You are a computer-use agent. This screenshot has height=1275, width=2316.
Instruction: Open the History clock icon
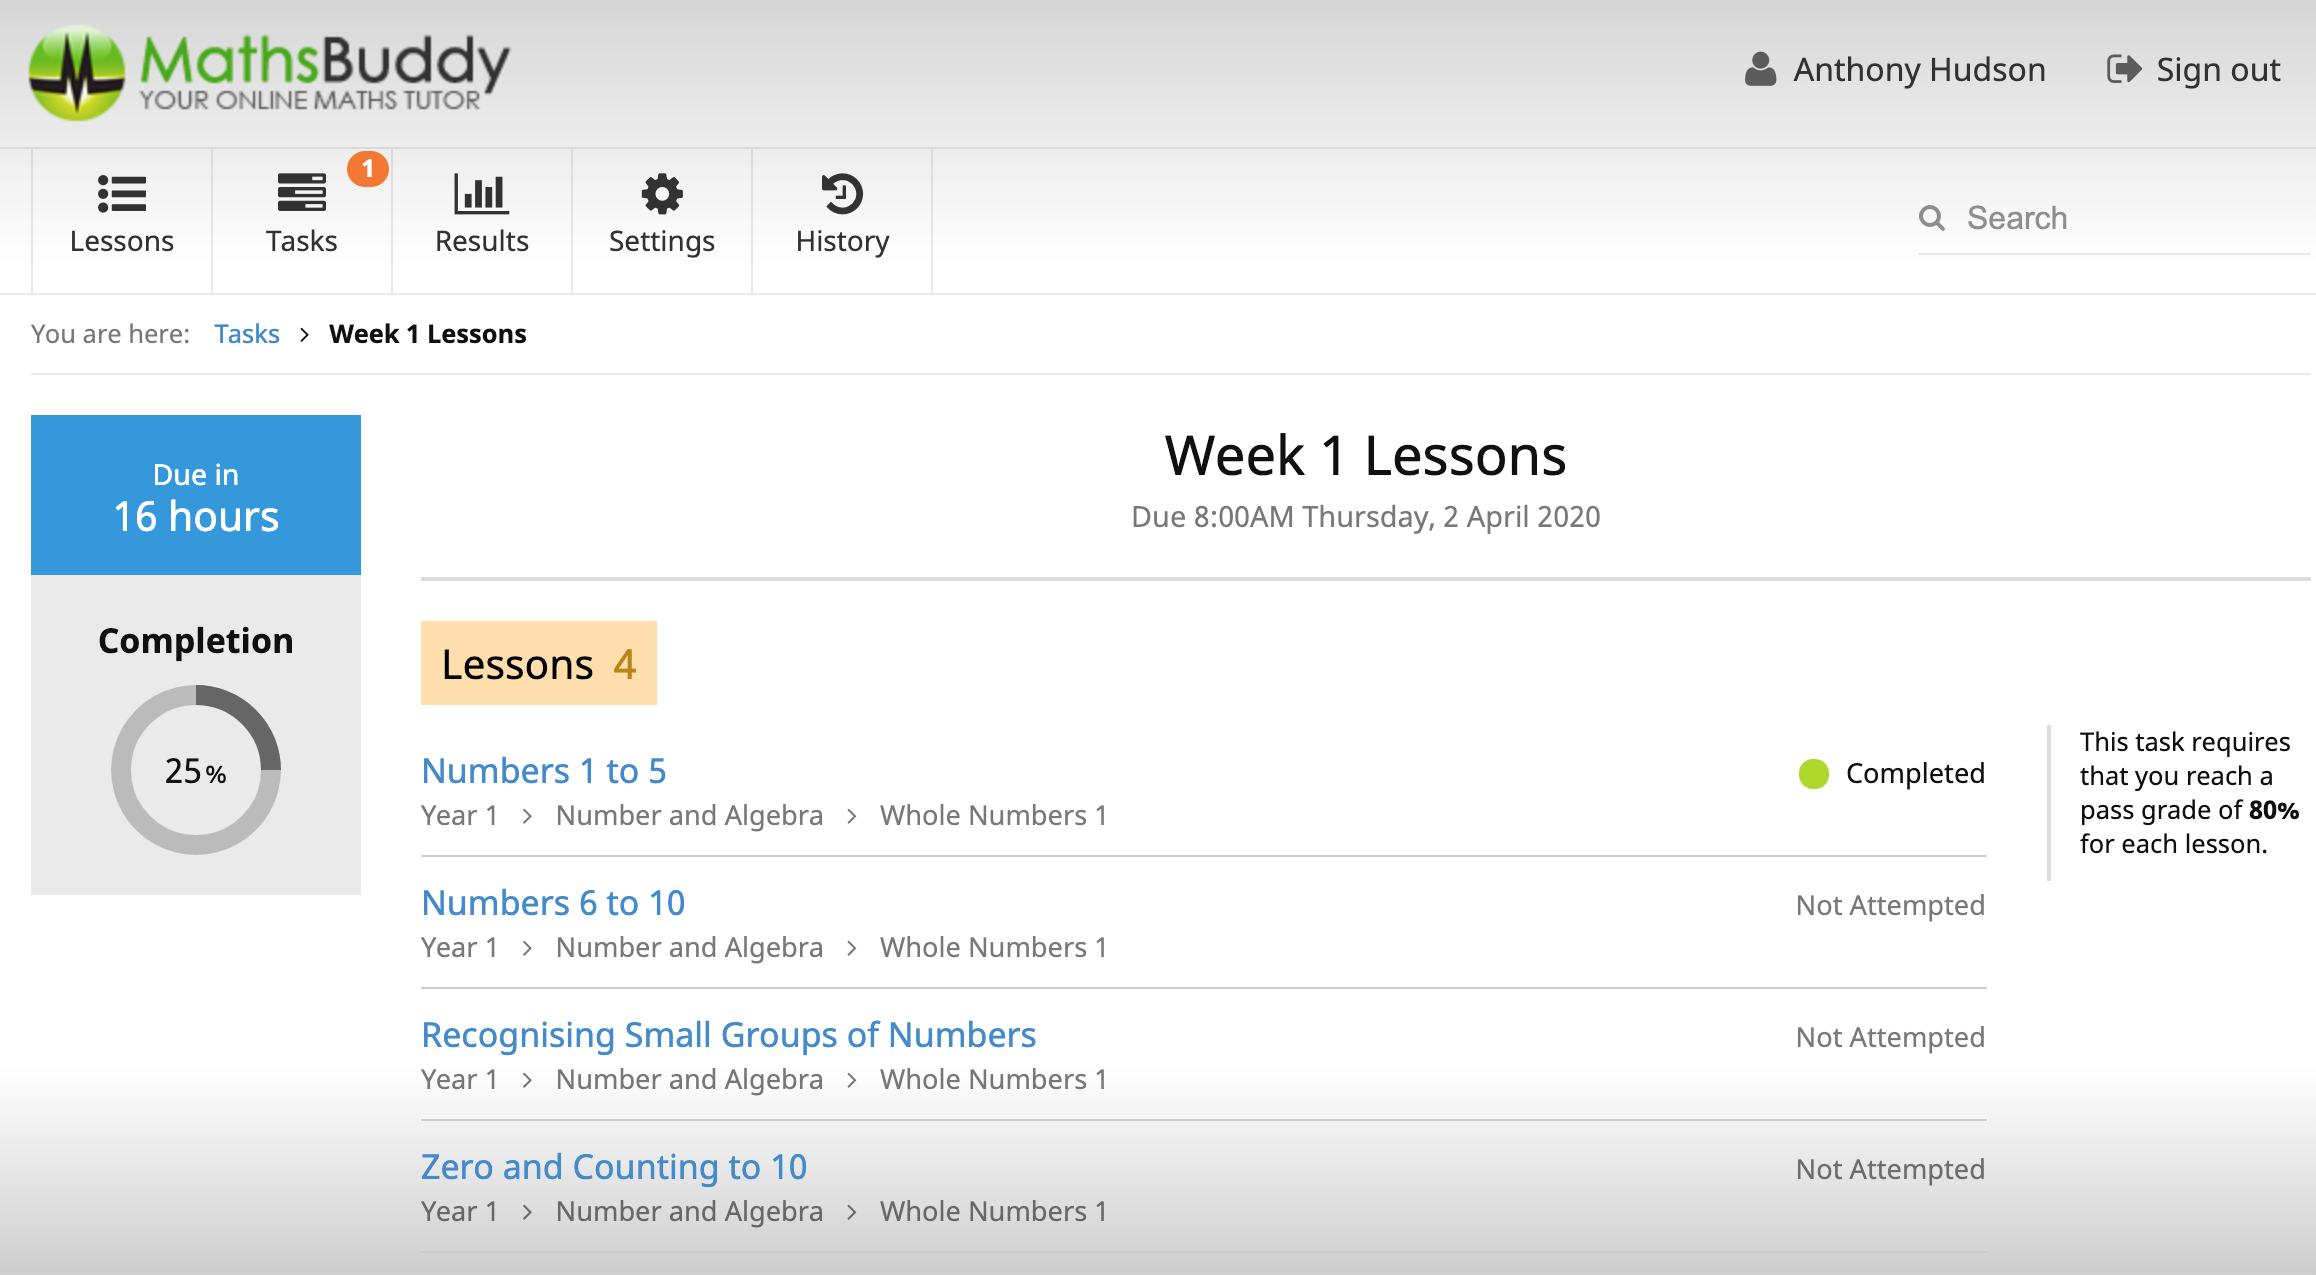tap(842, 194)
